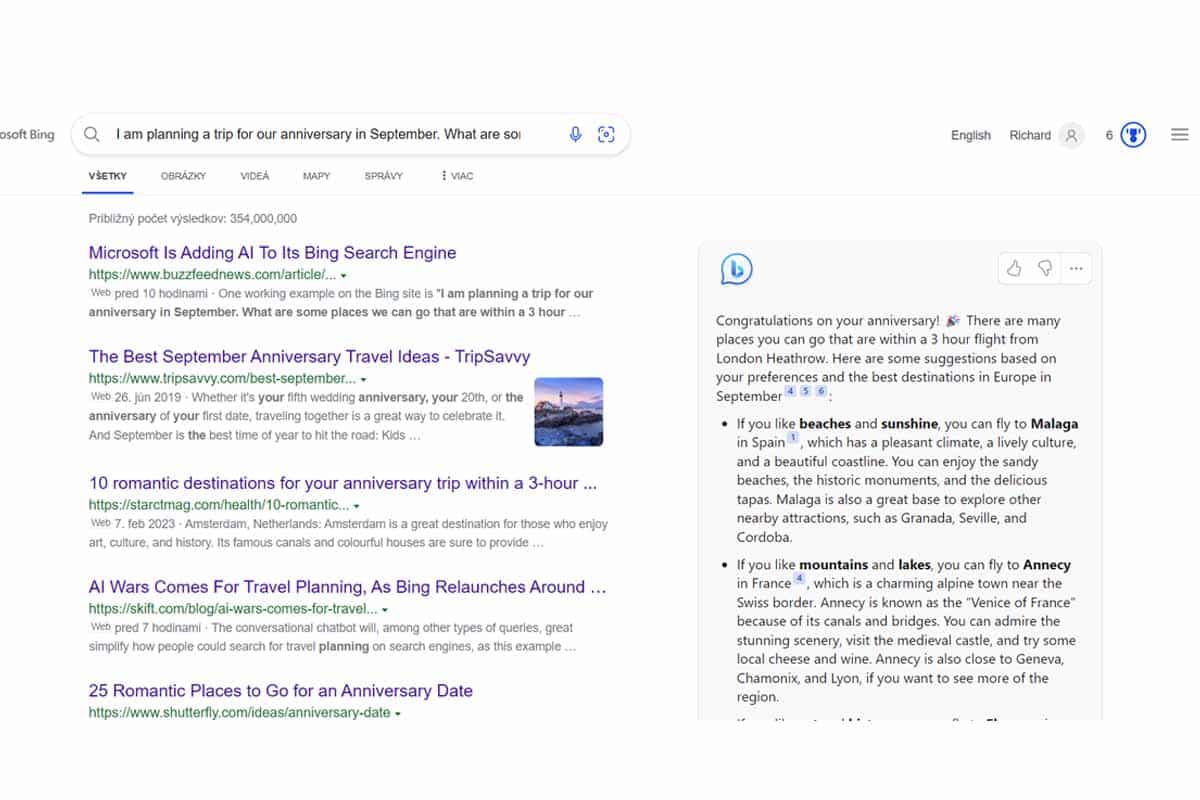Open more options ellipsis in chat card
Viewport: 1200px width, 800px height.
(1076, 268)
